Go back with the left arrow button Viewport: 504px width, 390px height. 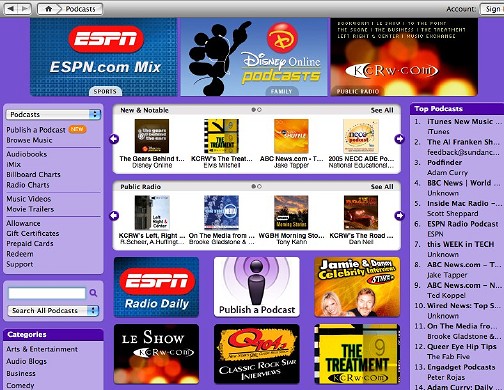[11, 9]
